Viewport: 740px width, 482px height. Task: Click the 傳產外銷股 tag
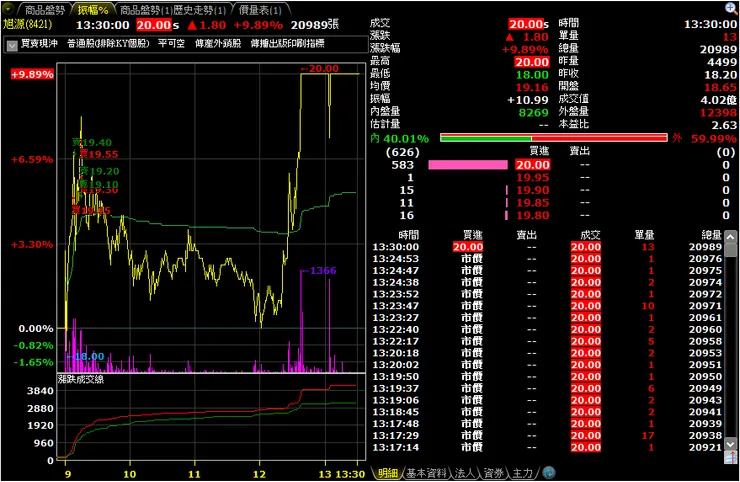218,44
